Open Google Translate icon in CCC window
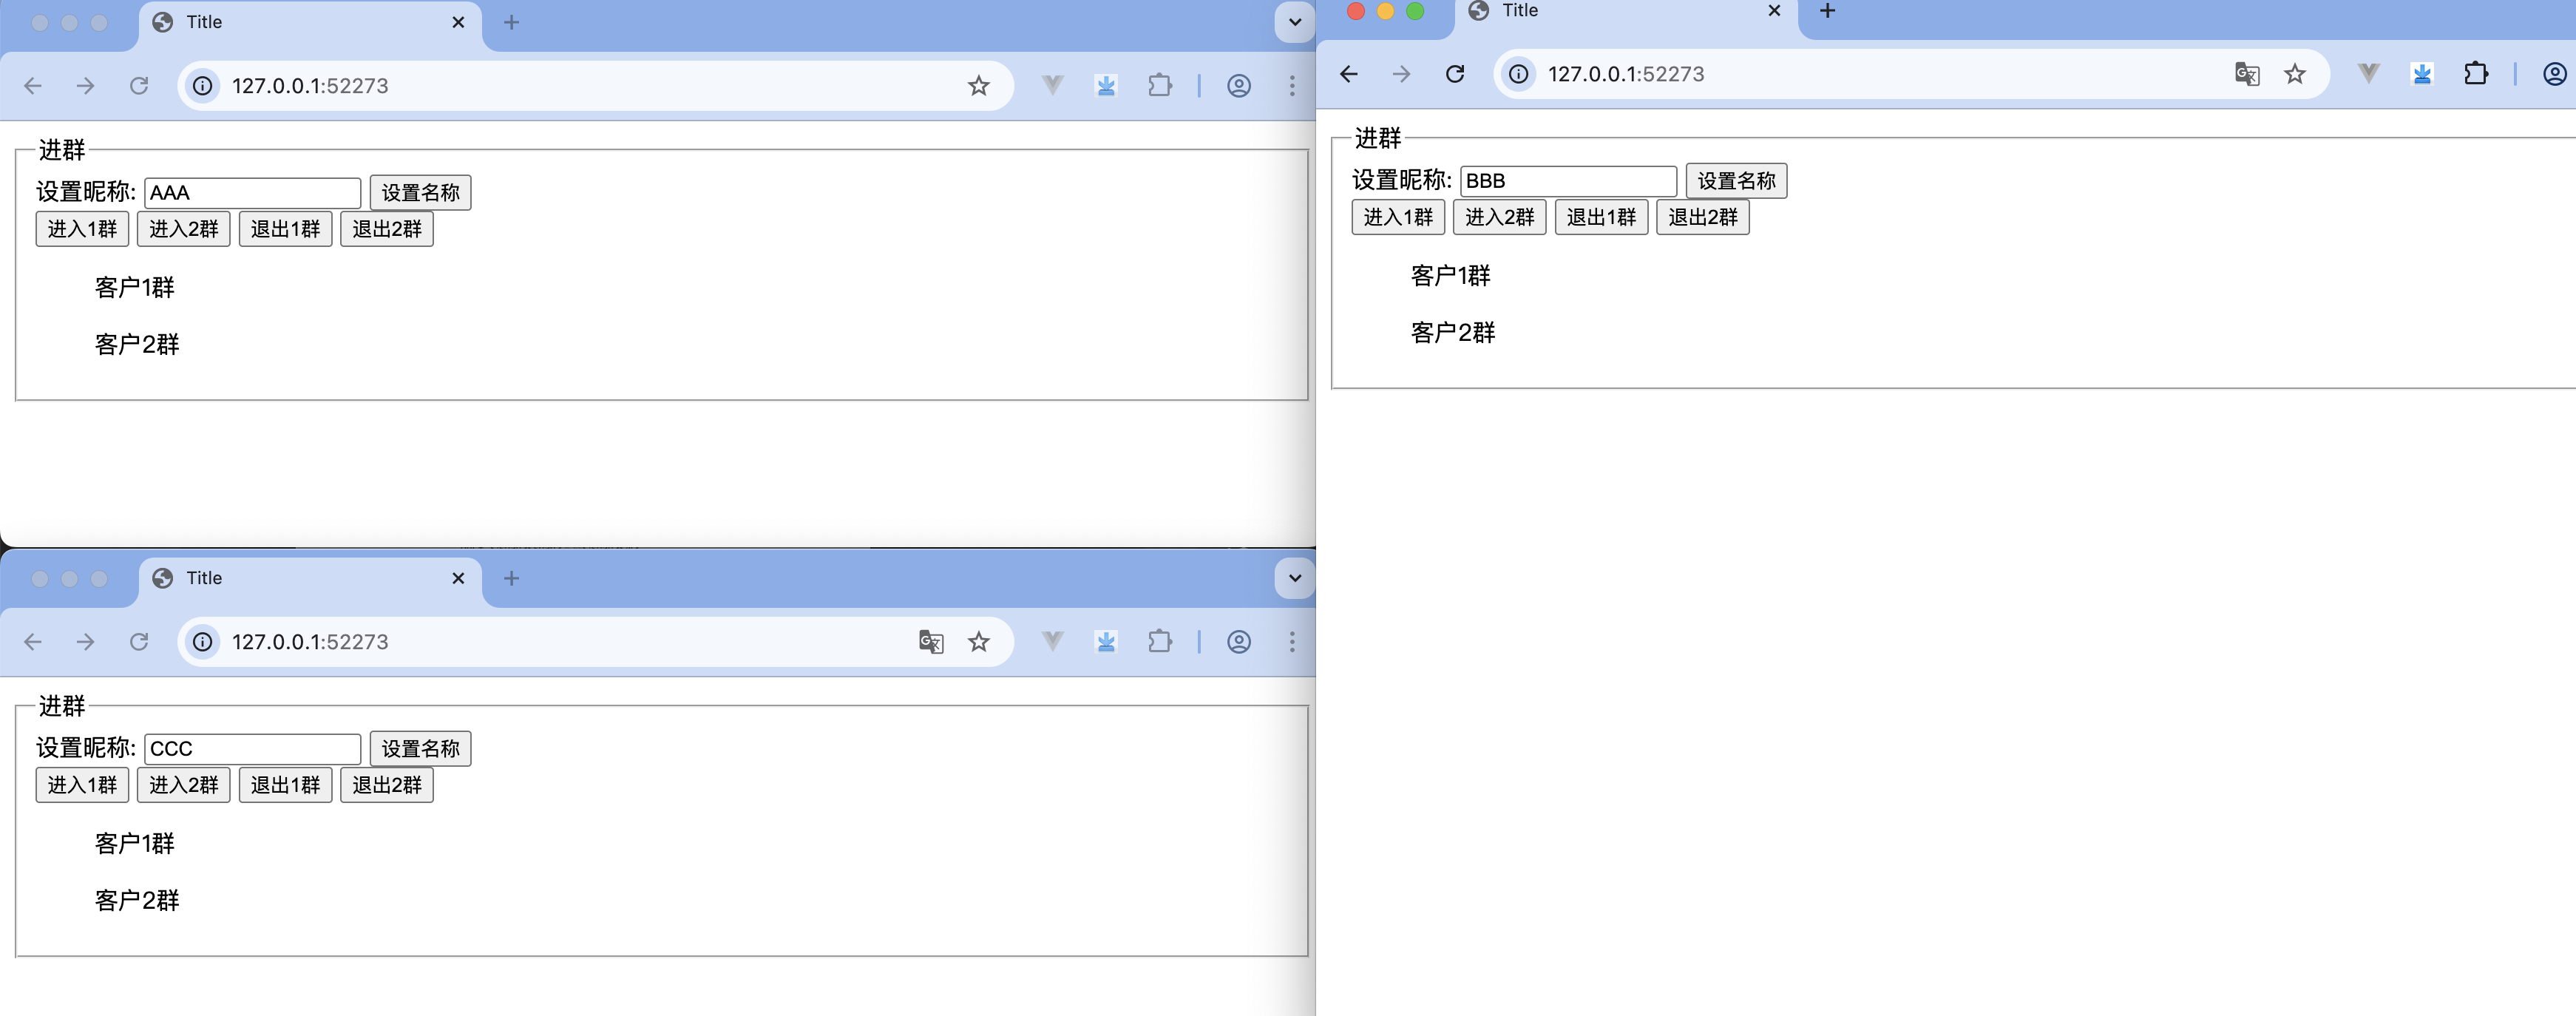The image size is (2576, 1016). point(930,642)
